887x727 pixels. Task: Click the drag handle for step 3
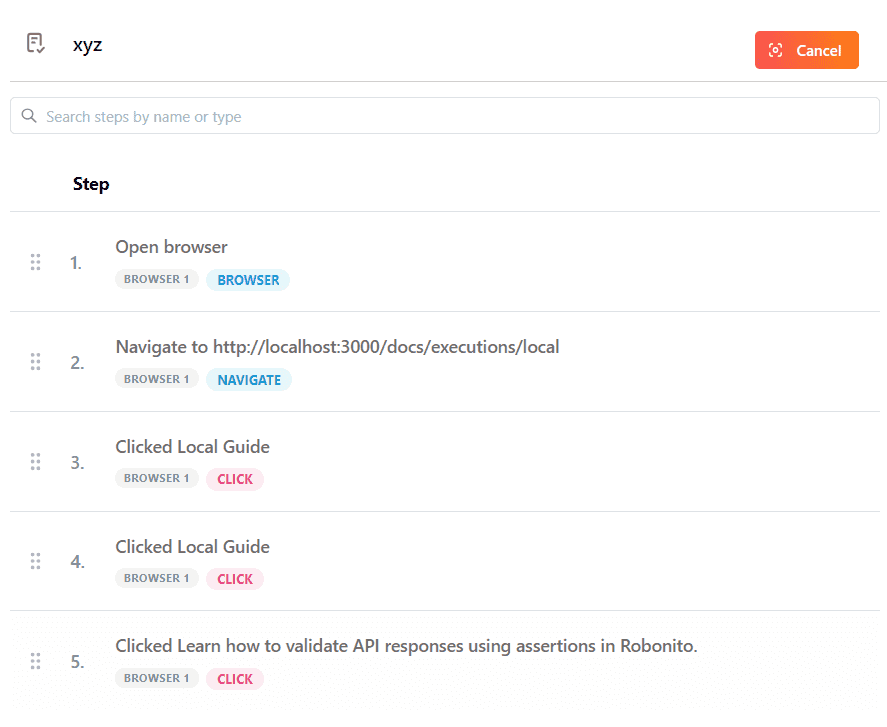[x=35, y=462]
